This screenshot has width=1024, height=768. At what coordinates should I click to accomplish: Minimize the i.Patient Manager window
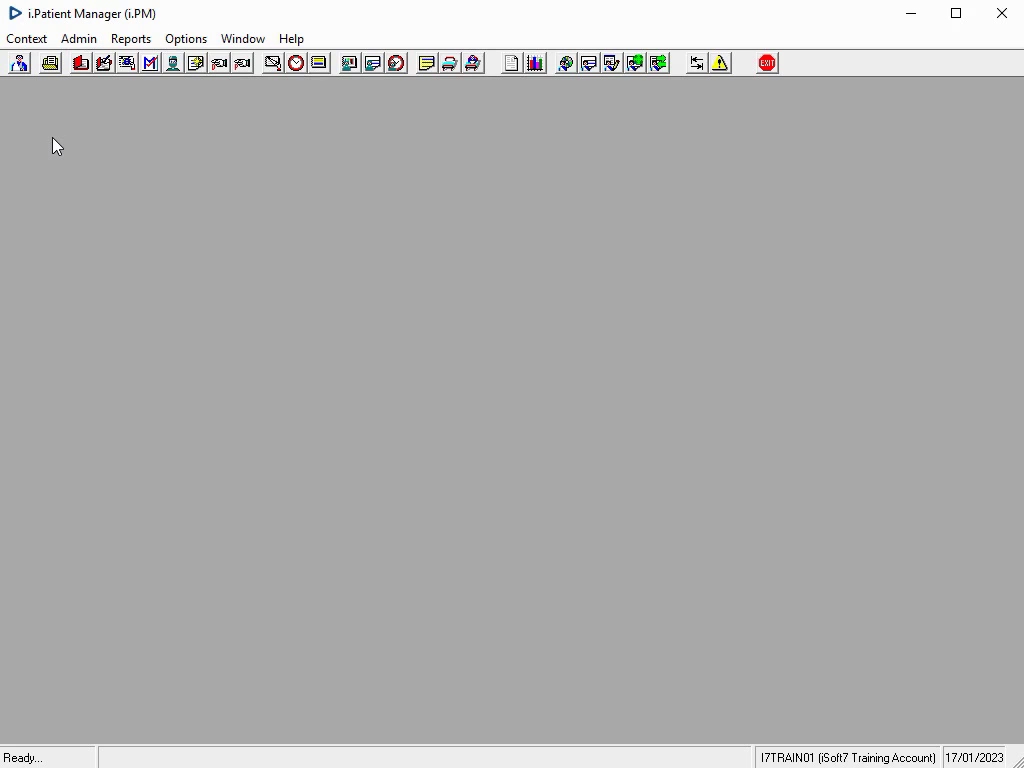point(911,13)
